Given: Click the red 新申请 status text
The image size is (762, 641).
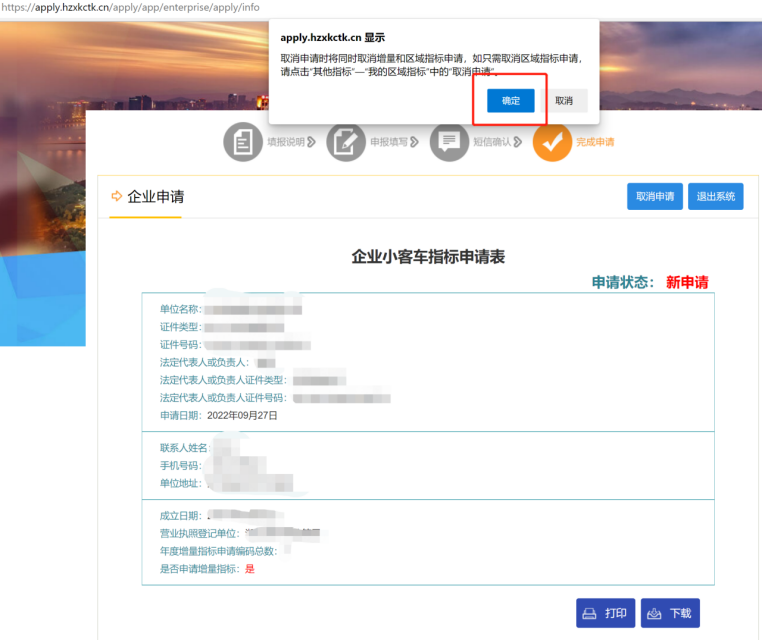Looking at the screenshot, I should pyautogui.click(x=687, y=282).
